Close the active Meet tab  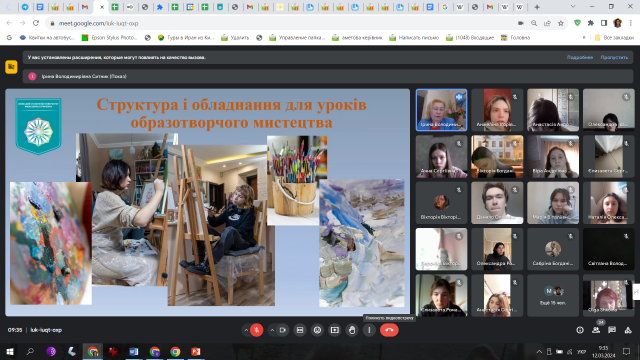(102, 7)
